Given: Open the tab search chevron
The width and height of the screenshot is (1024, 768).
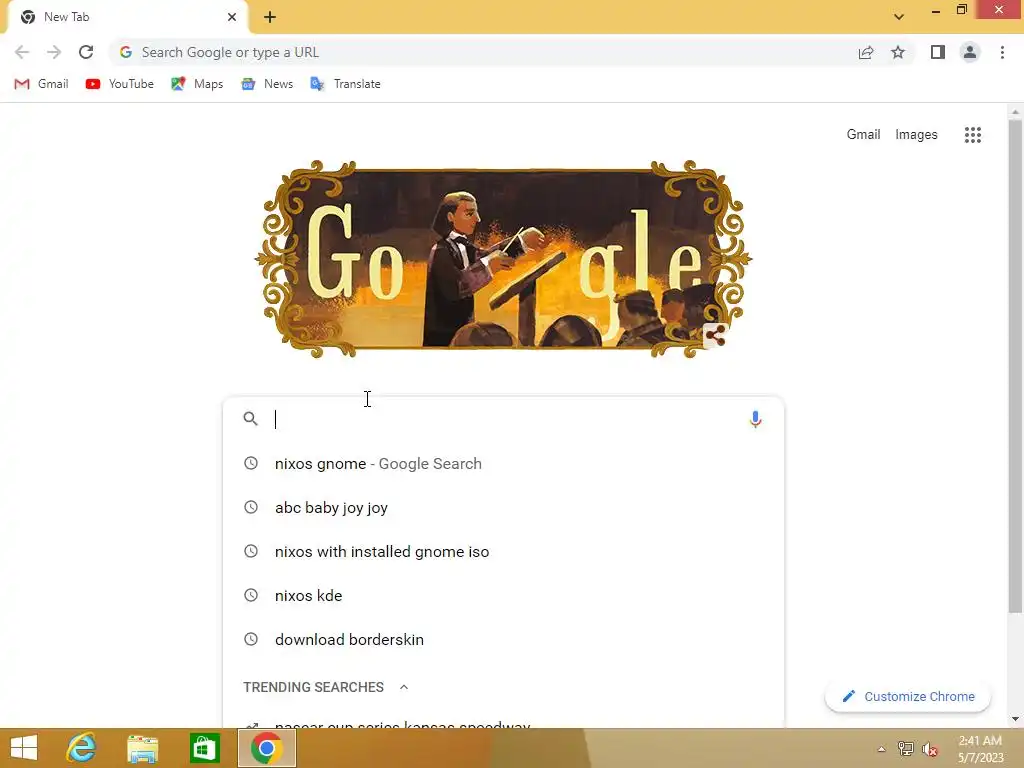Looking at the screenshot, I should (899, 17).
